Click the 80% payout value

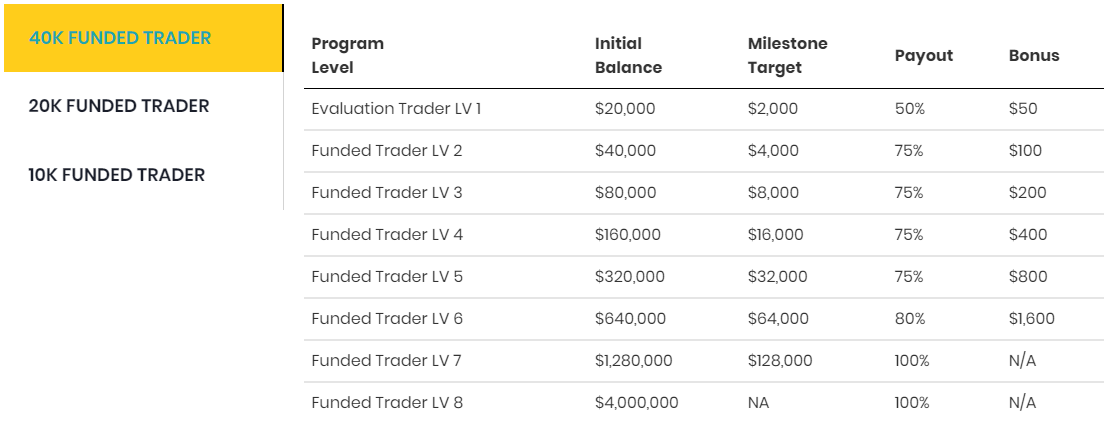click(x=911, y=319)
